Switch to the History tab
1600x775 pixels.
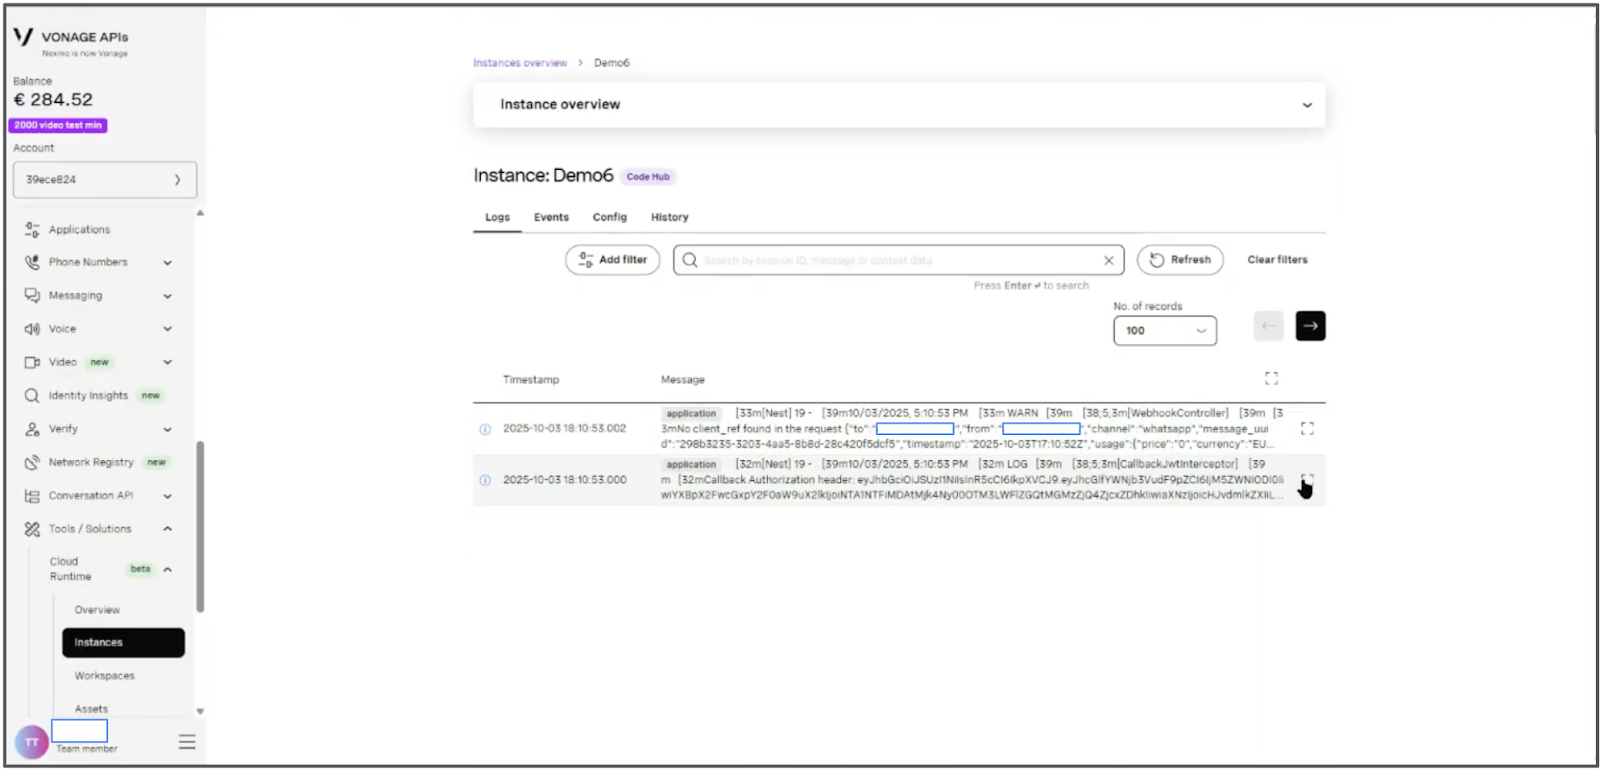point(670,217)
